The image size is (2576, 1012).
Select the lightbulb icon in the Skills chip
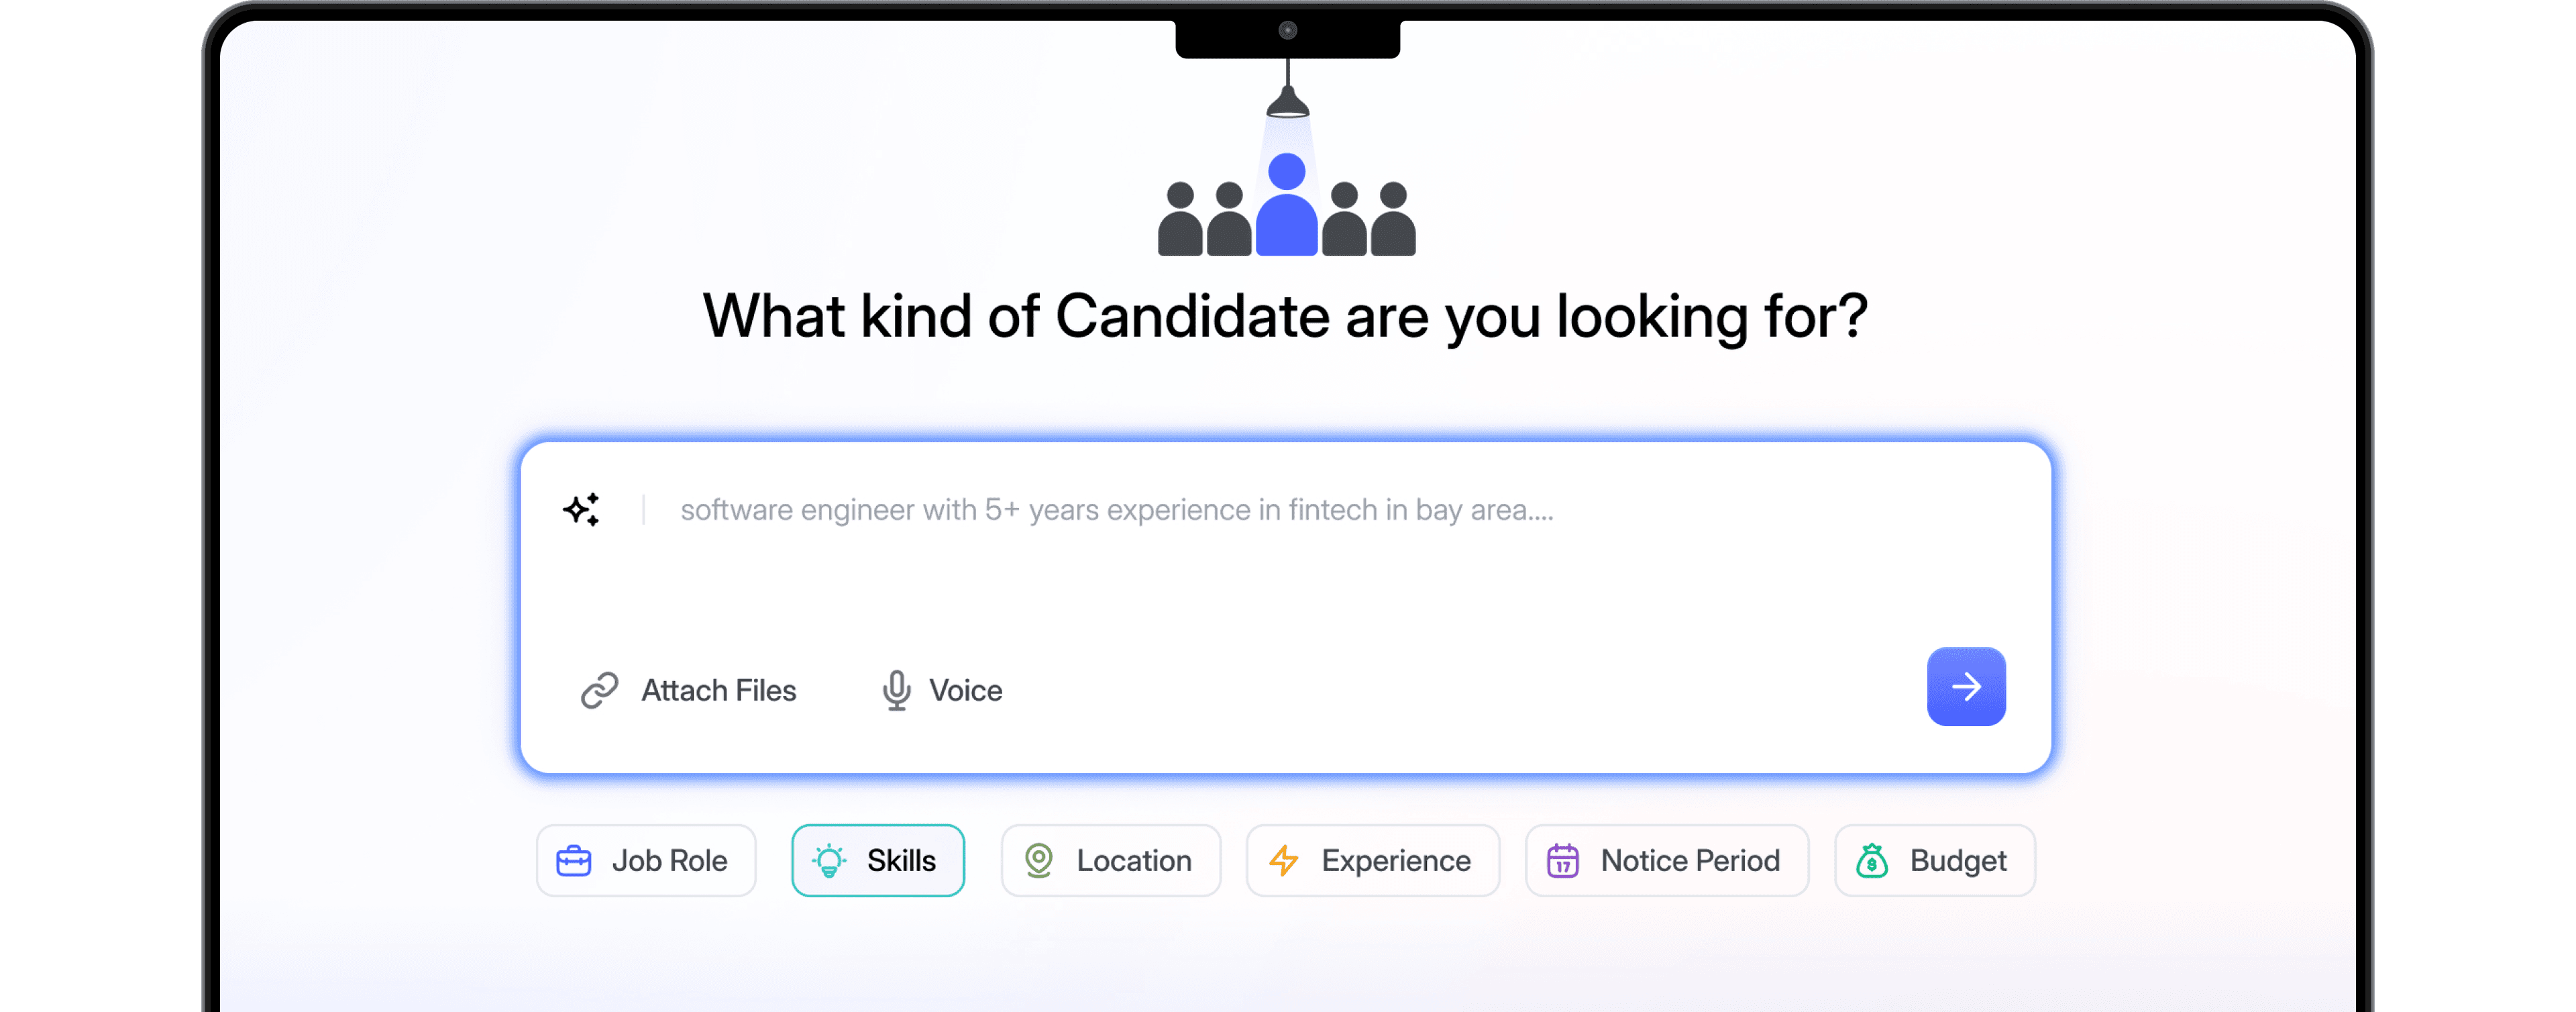[829, 860]
